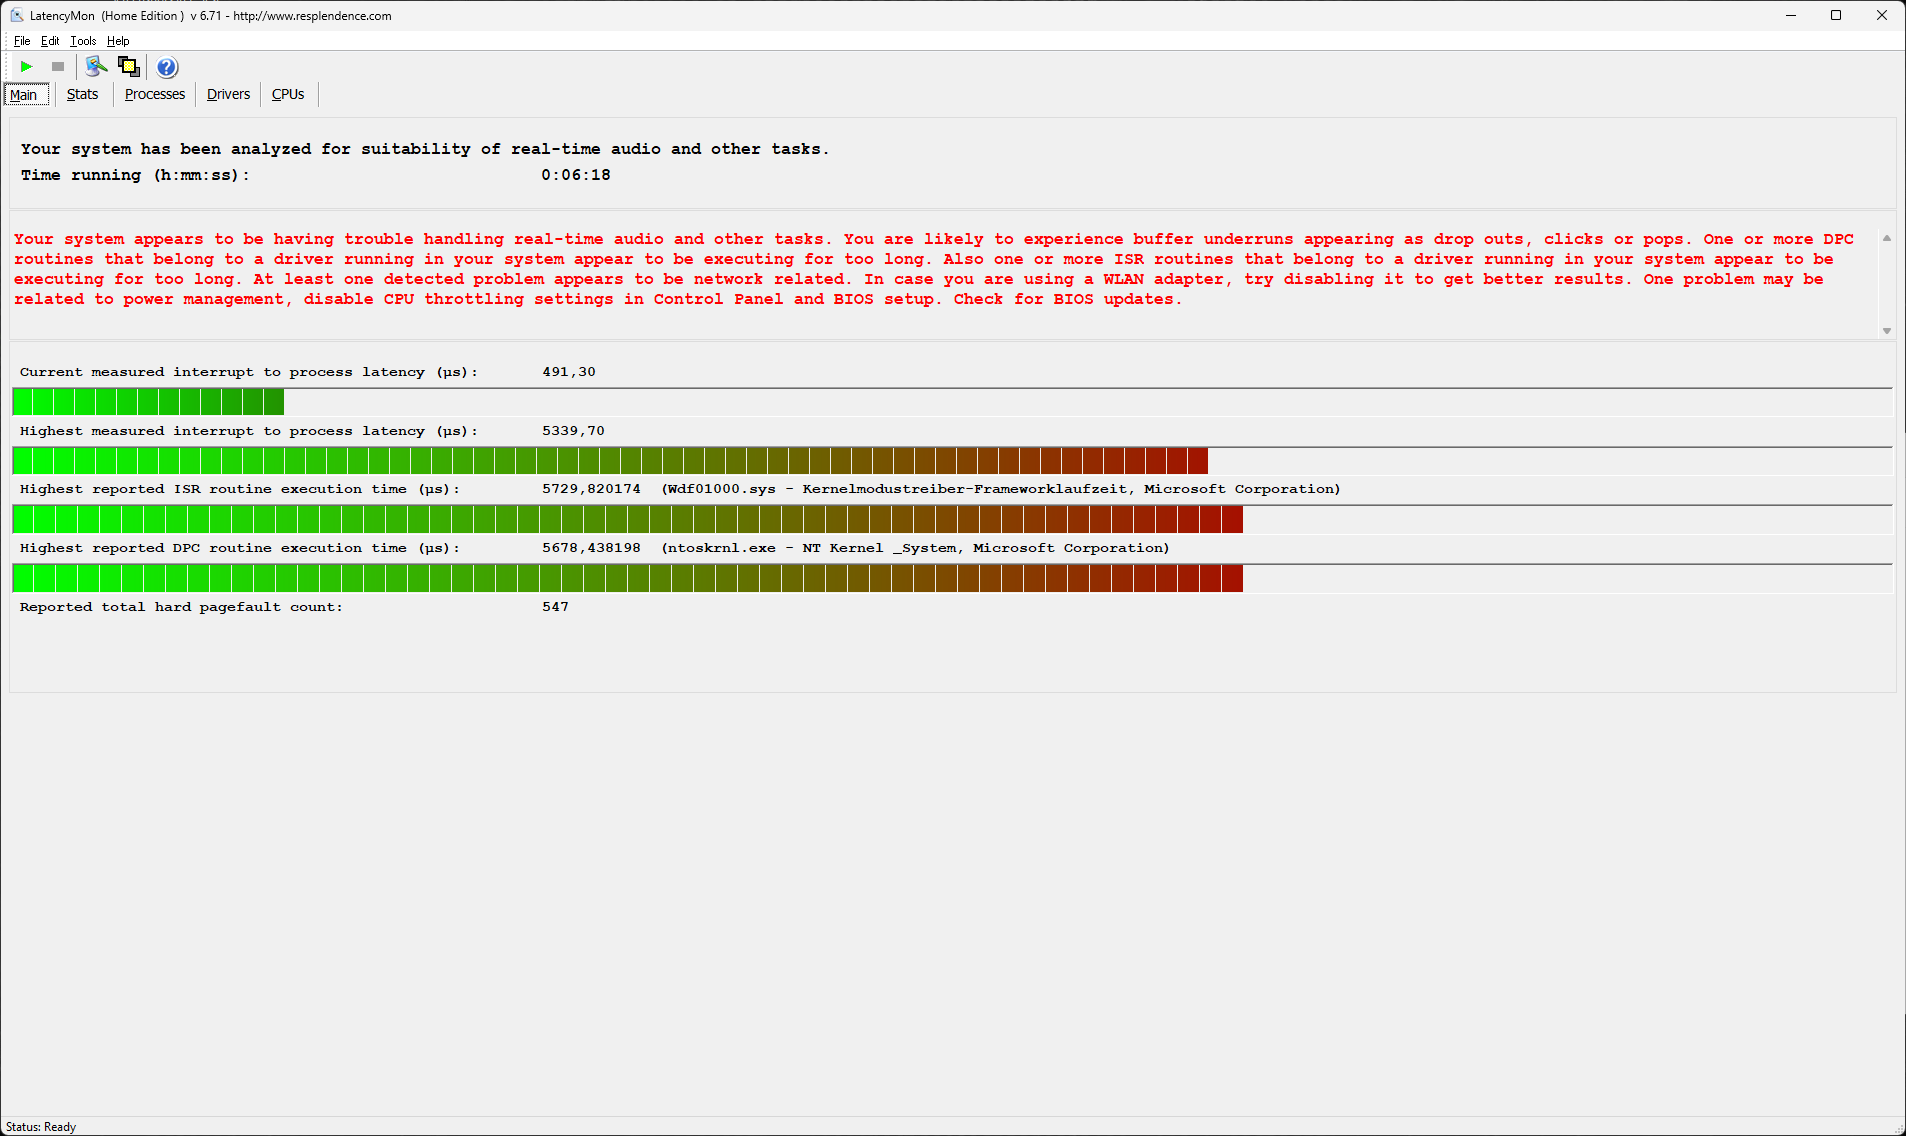The image size is (1906, 1136).
Task: Select the highest latency value 5339,70
Action: point(574,431)
